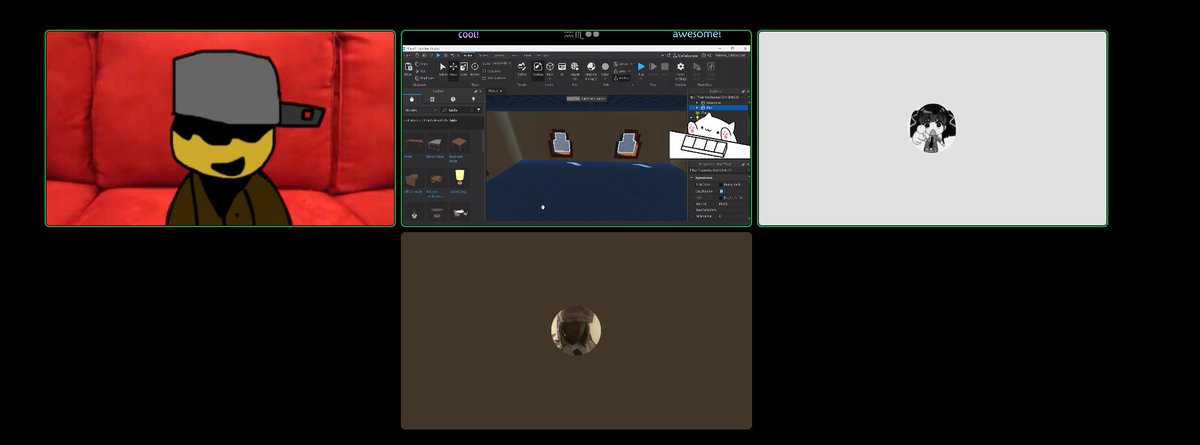The height and width of the screenshot is (445, 1200).
Task: Open the terrain Editor from the ribbon
Action: click(522, 68)
